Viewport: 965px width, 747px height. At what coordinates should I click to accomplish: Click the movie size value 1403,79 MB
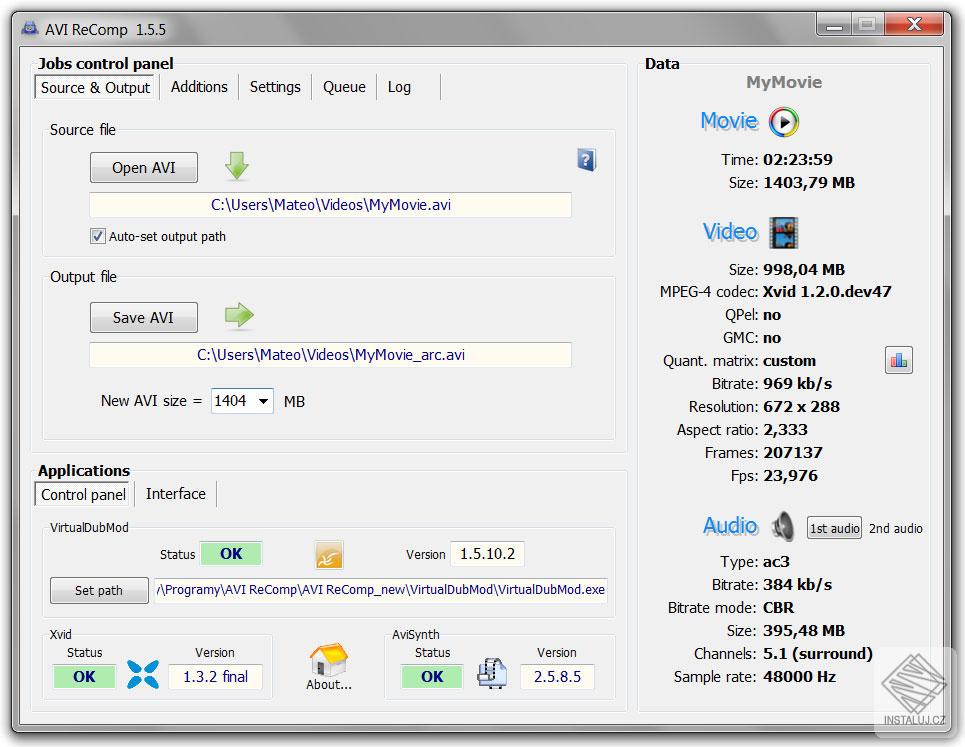[x=809, y=183]
